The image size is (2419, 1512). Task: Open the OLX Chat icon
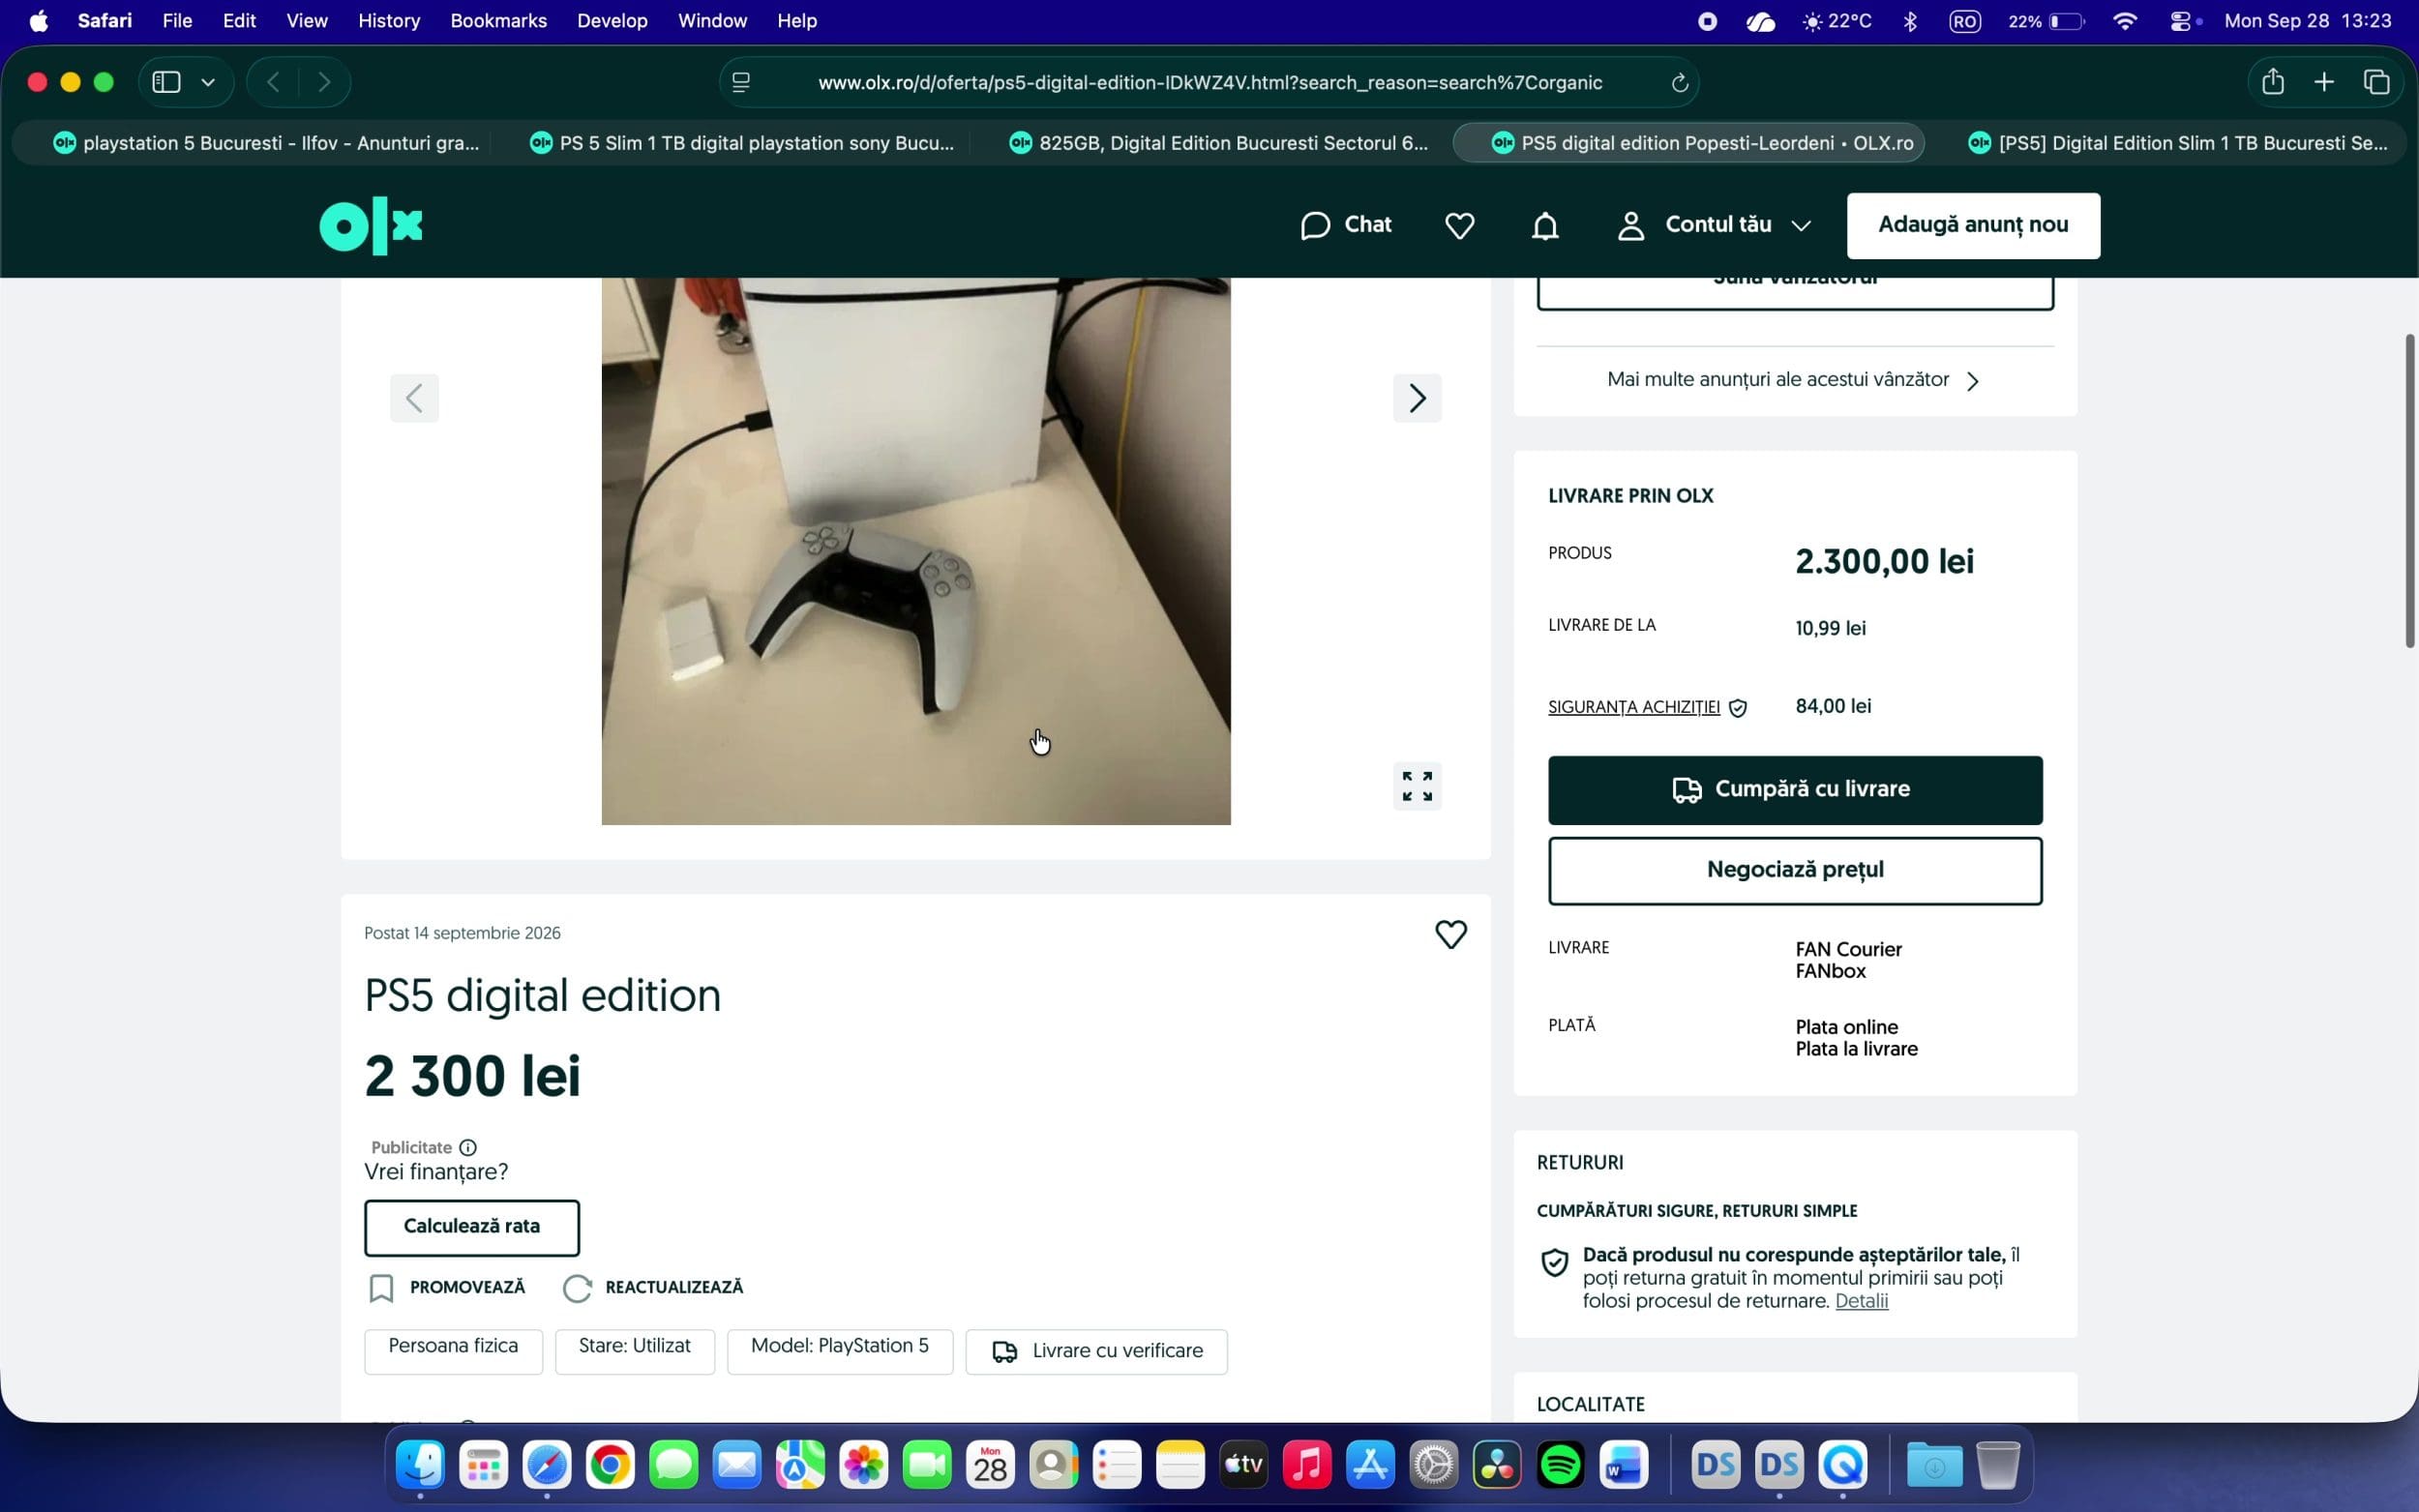(x=1315, y=226)
